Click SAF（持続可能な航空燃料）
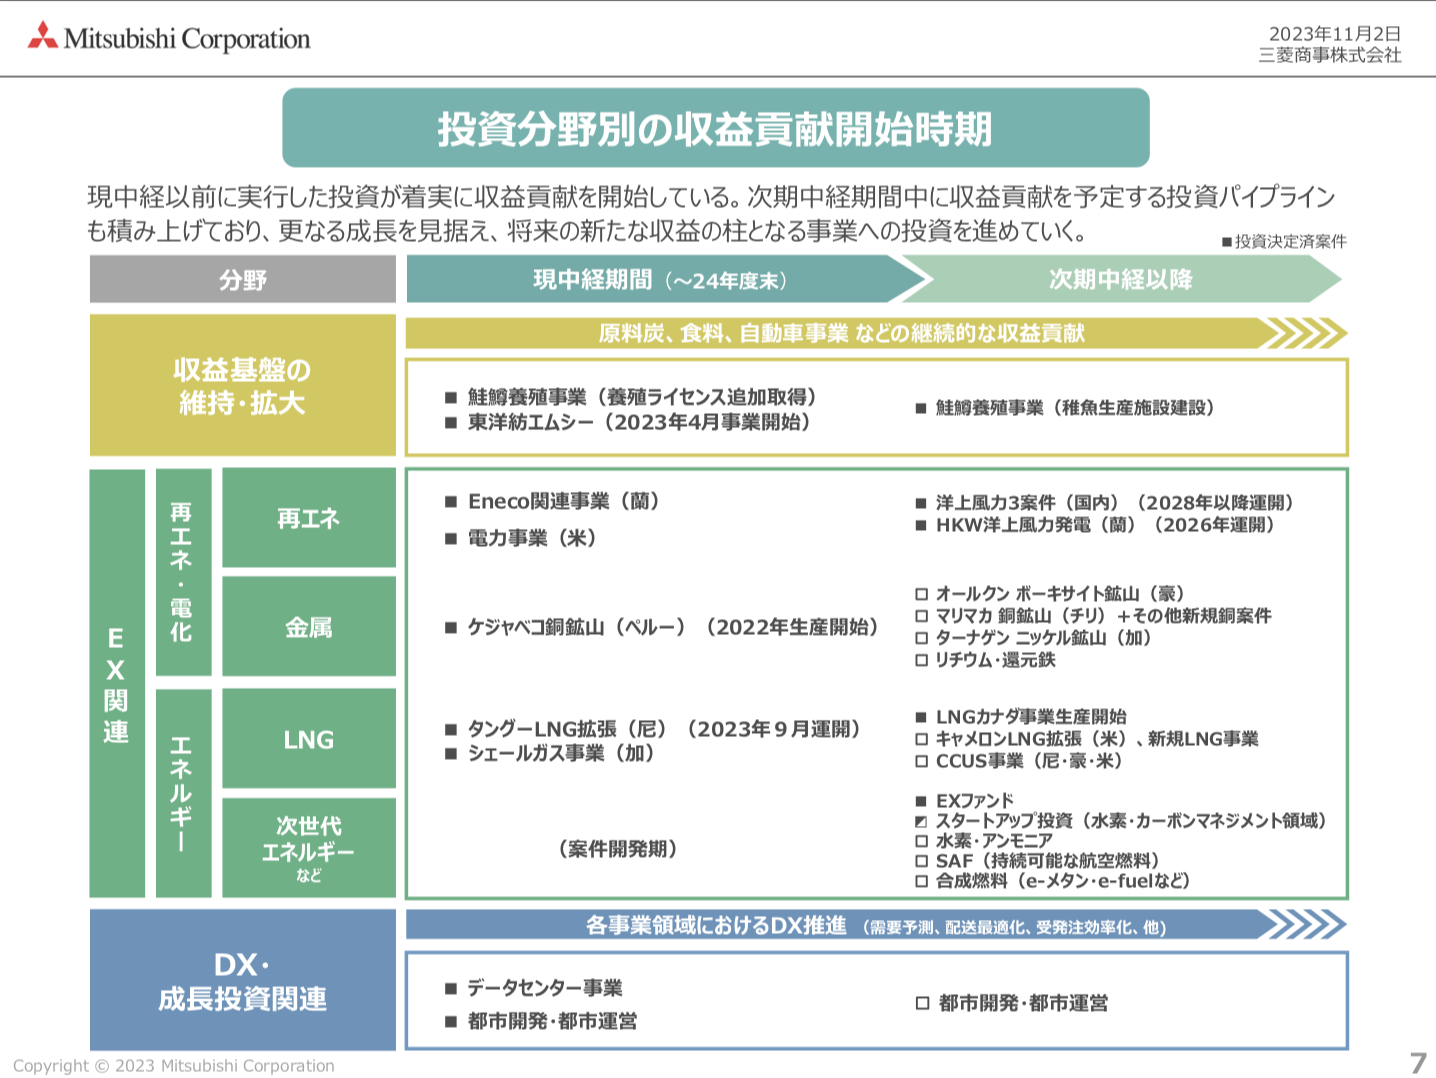The image size is (1436, 1078). (1049, 861)
